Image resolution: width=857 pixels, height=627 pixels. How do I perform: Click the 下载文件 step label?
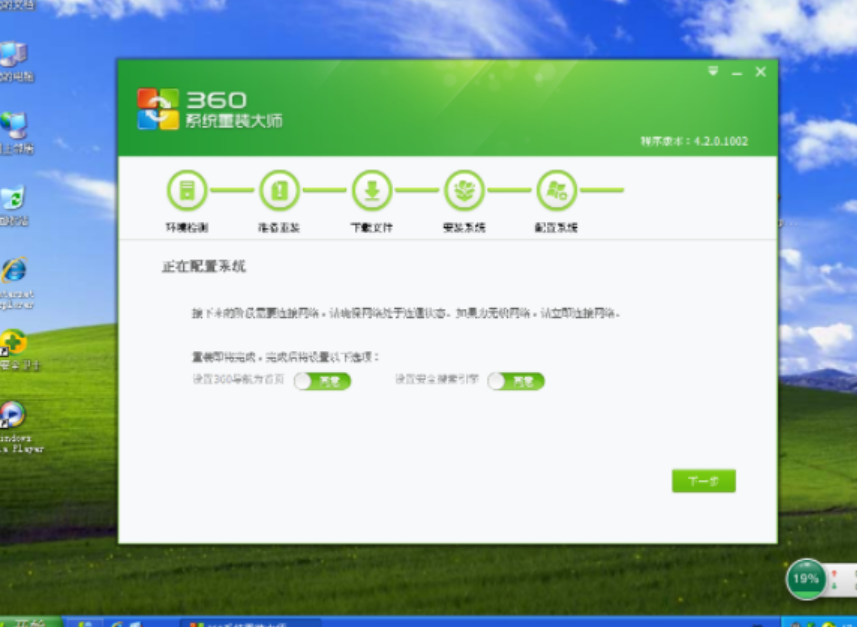[372, 227]
